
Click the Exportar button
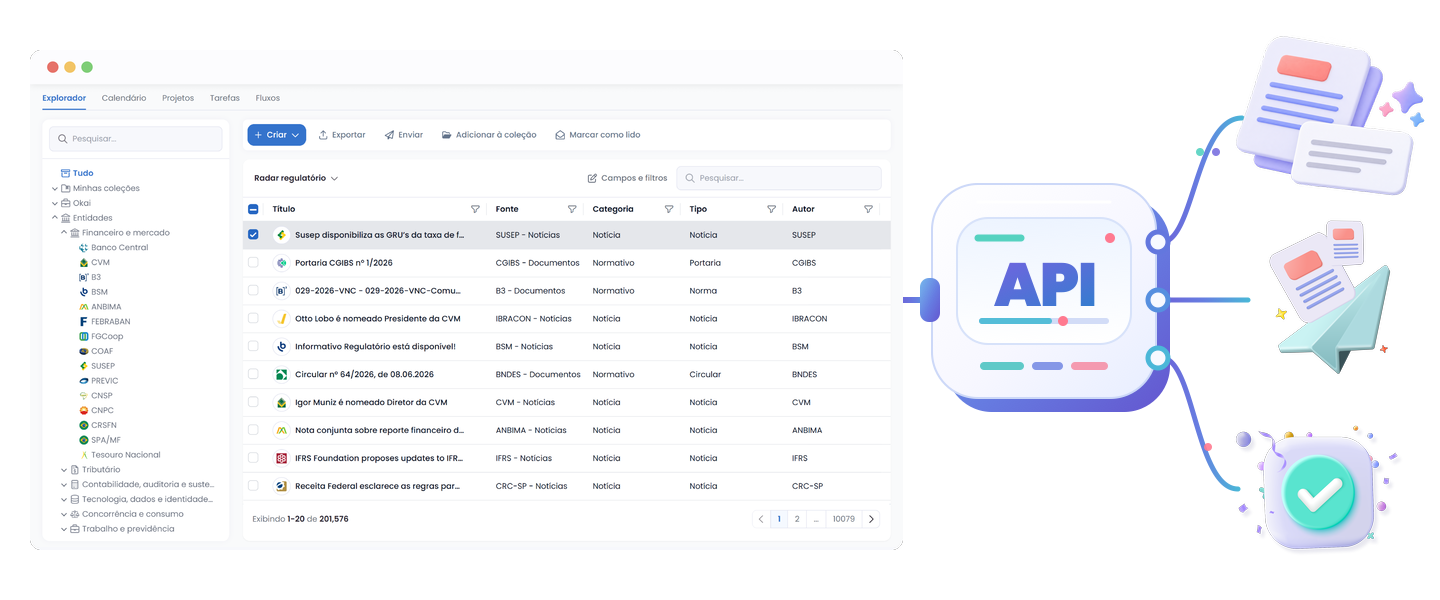342,135
